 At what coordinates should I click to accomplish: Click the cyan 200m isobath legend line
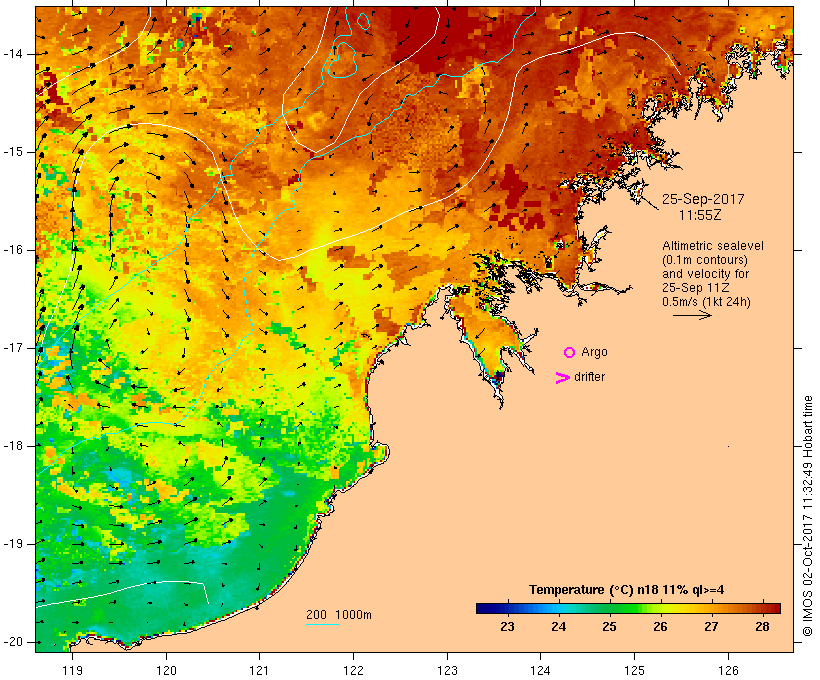(x=323, y=624)
